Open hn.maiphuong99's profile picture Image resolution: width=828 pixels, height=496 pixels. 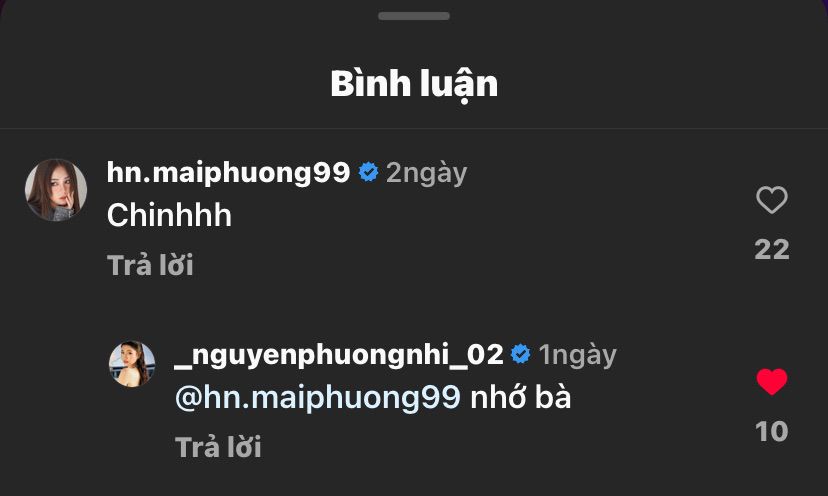tap(56, 190)
